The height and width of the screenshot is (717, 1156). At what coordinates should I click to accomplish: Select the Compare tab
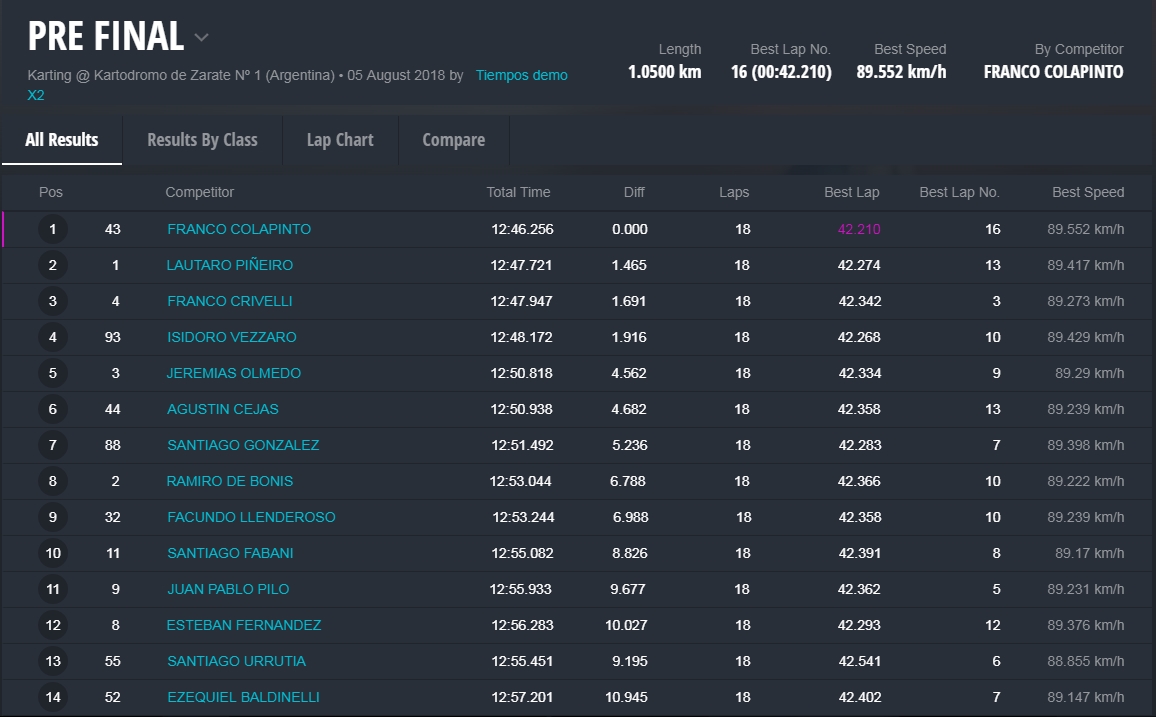coord(453,140)
